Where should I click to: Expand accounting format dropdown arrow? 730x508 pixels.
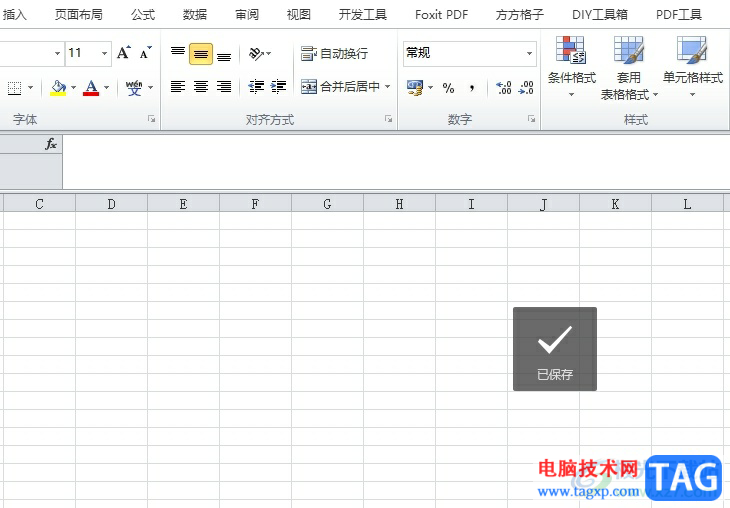430,87
